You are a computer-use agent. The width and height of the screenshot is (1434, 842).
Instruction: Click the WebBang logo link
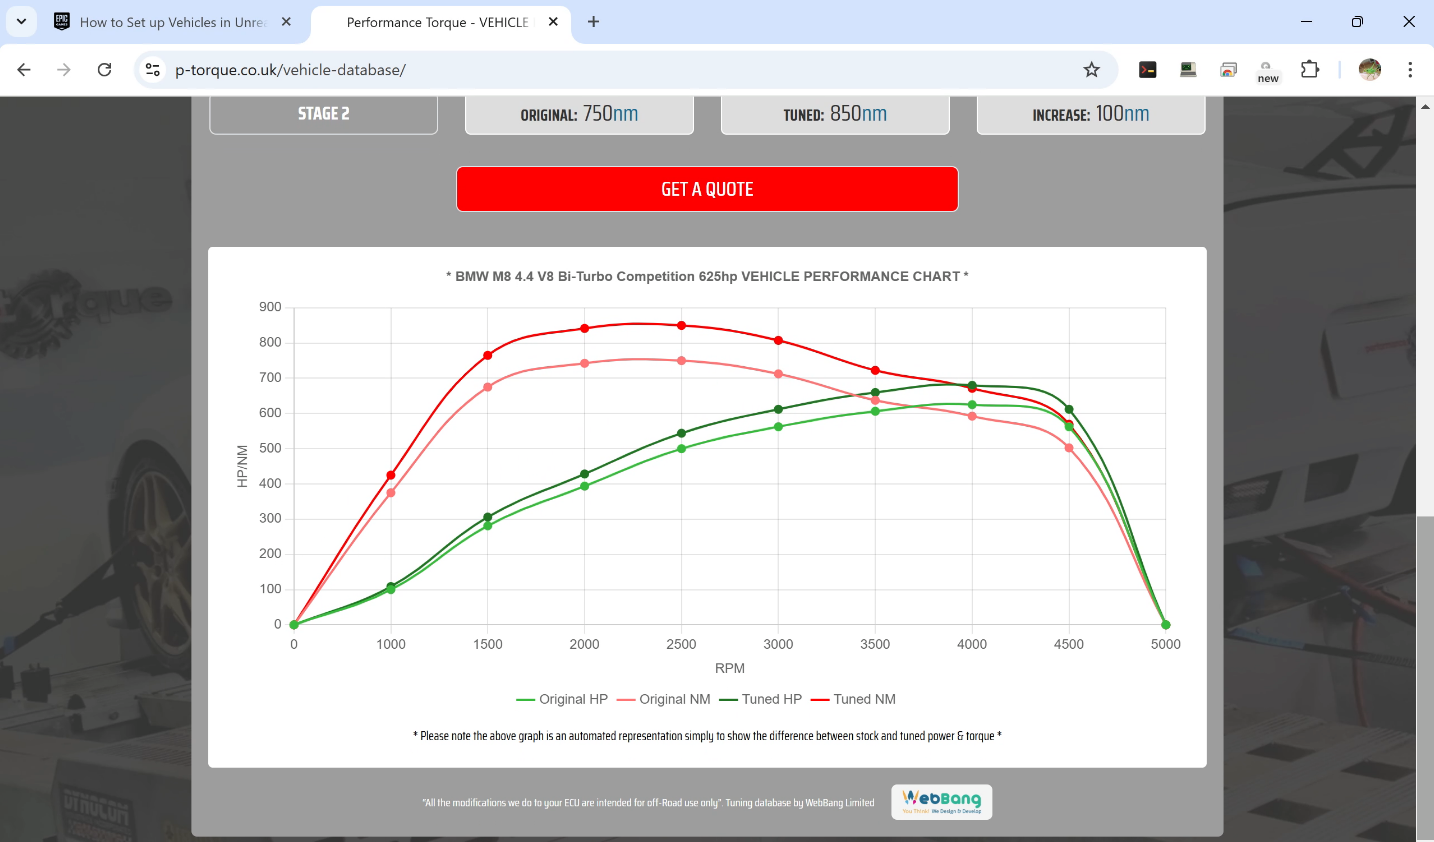click(942, 802)
